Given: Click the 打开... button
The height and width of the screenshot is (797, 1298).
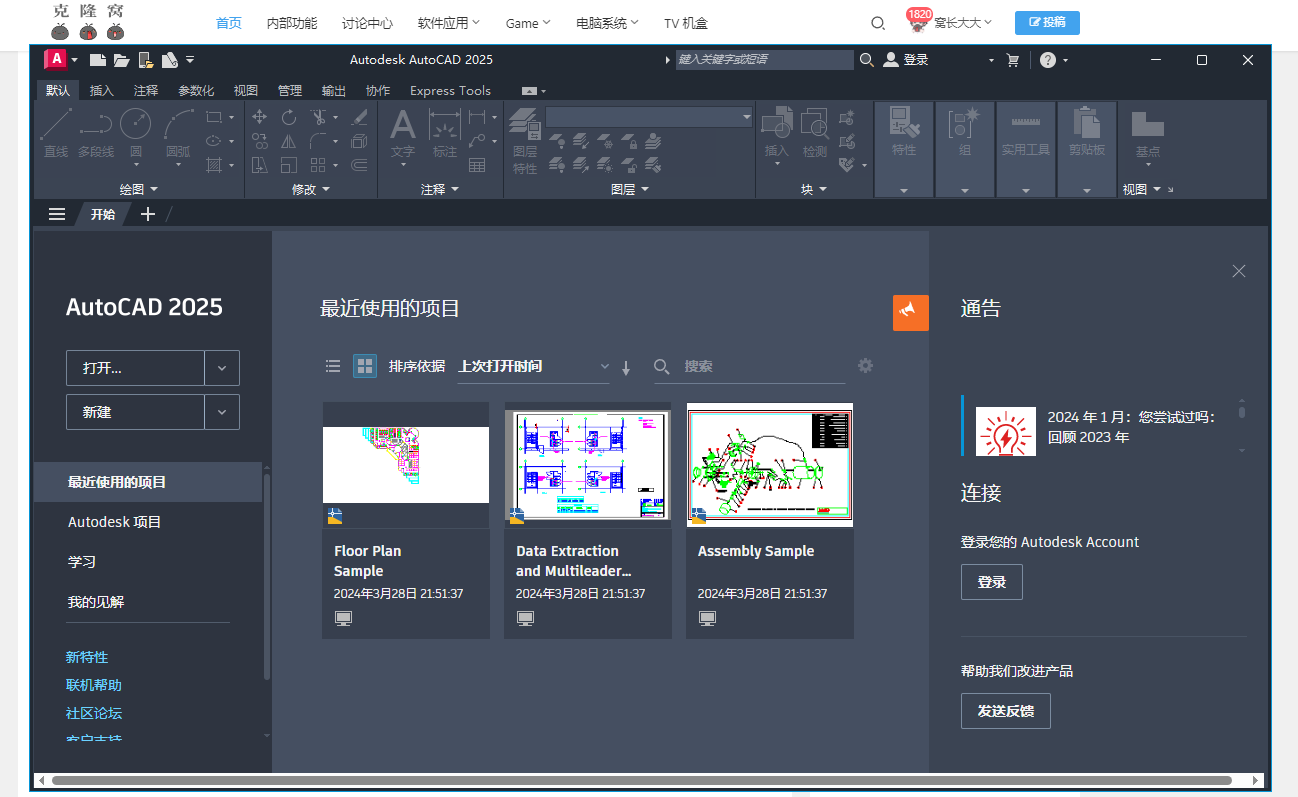Looking at the screenshot, I should (x=135, y=368).
